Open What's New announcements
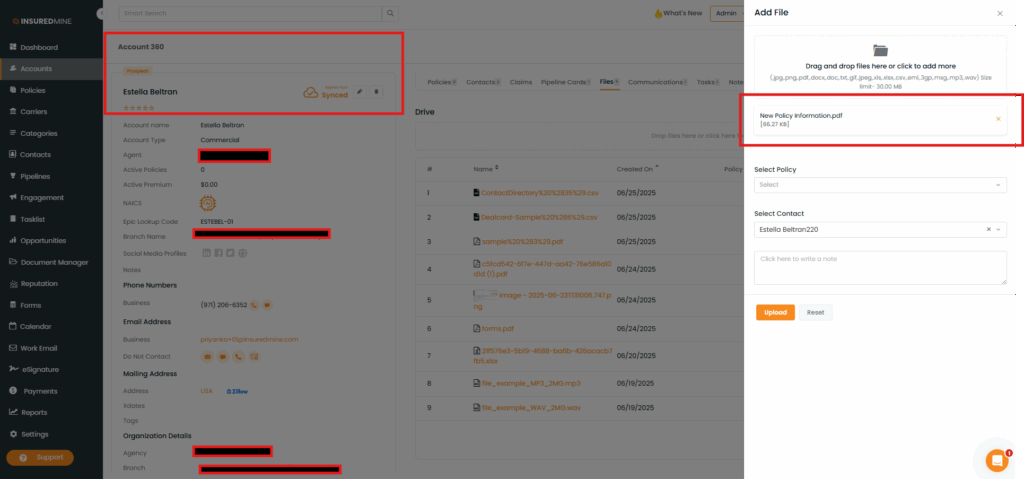This screenshot has height=479, width=1024. (x=678, y=13)
